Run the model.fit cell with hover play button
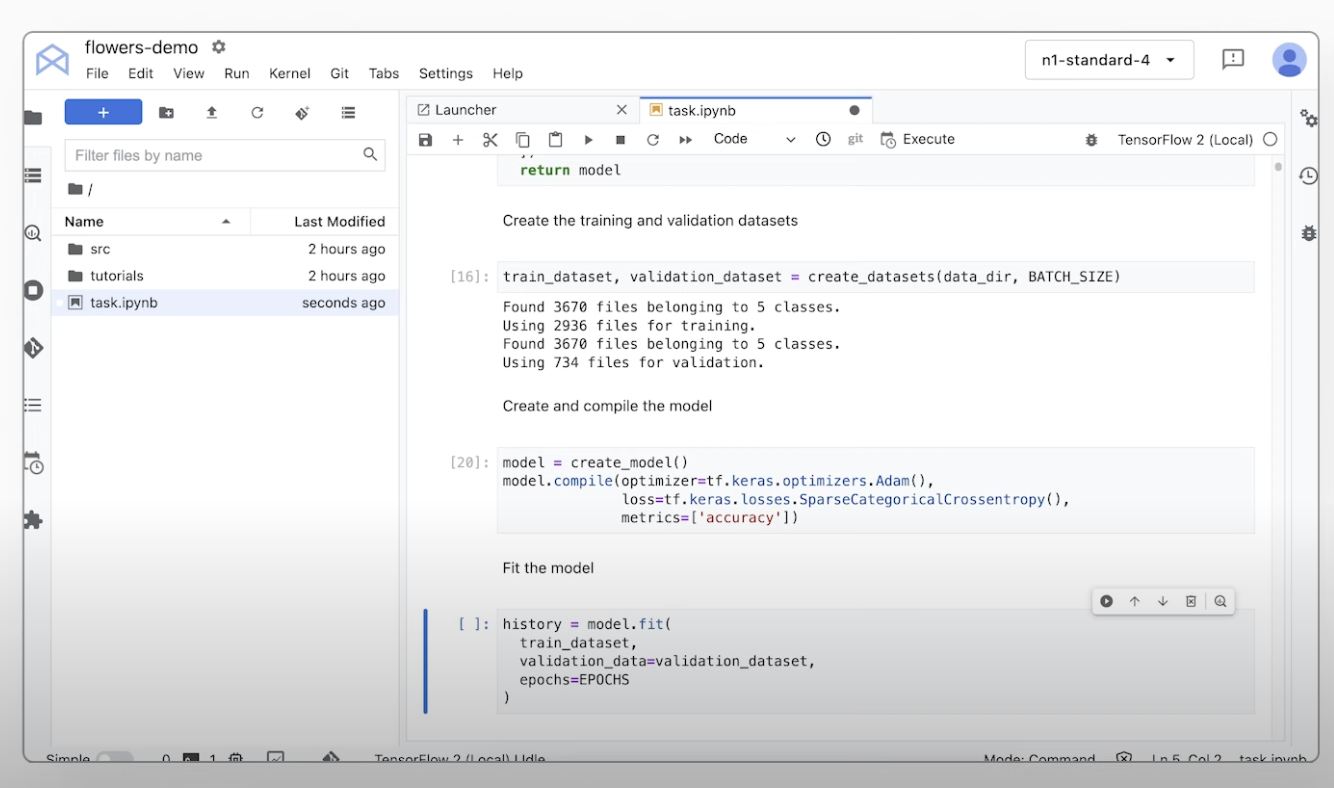Image resolution: width=1334 pixels, height=788 pixels. tap(1106, 601)
